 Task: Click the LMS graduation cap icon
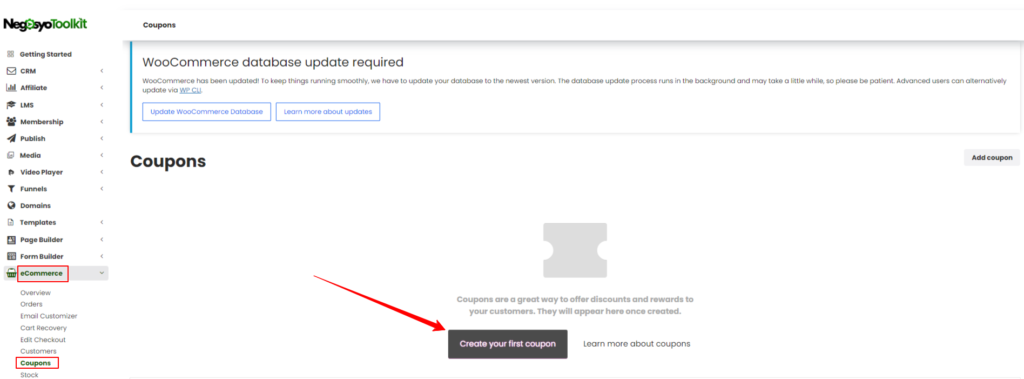click(x=10, y=105)
